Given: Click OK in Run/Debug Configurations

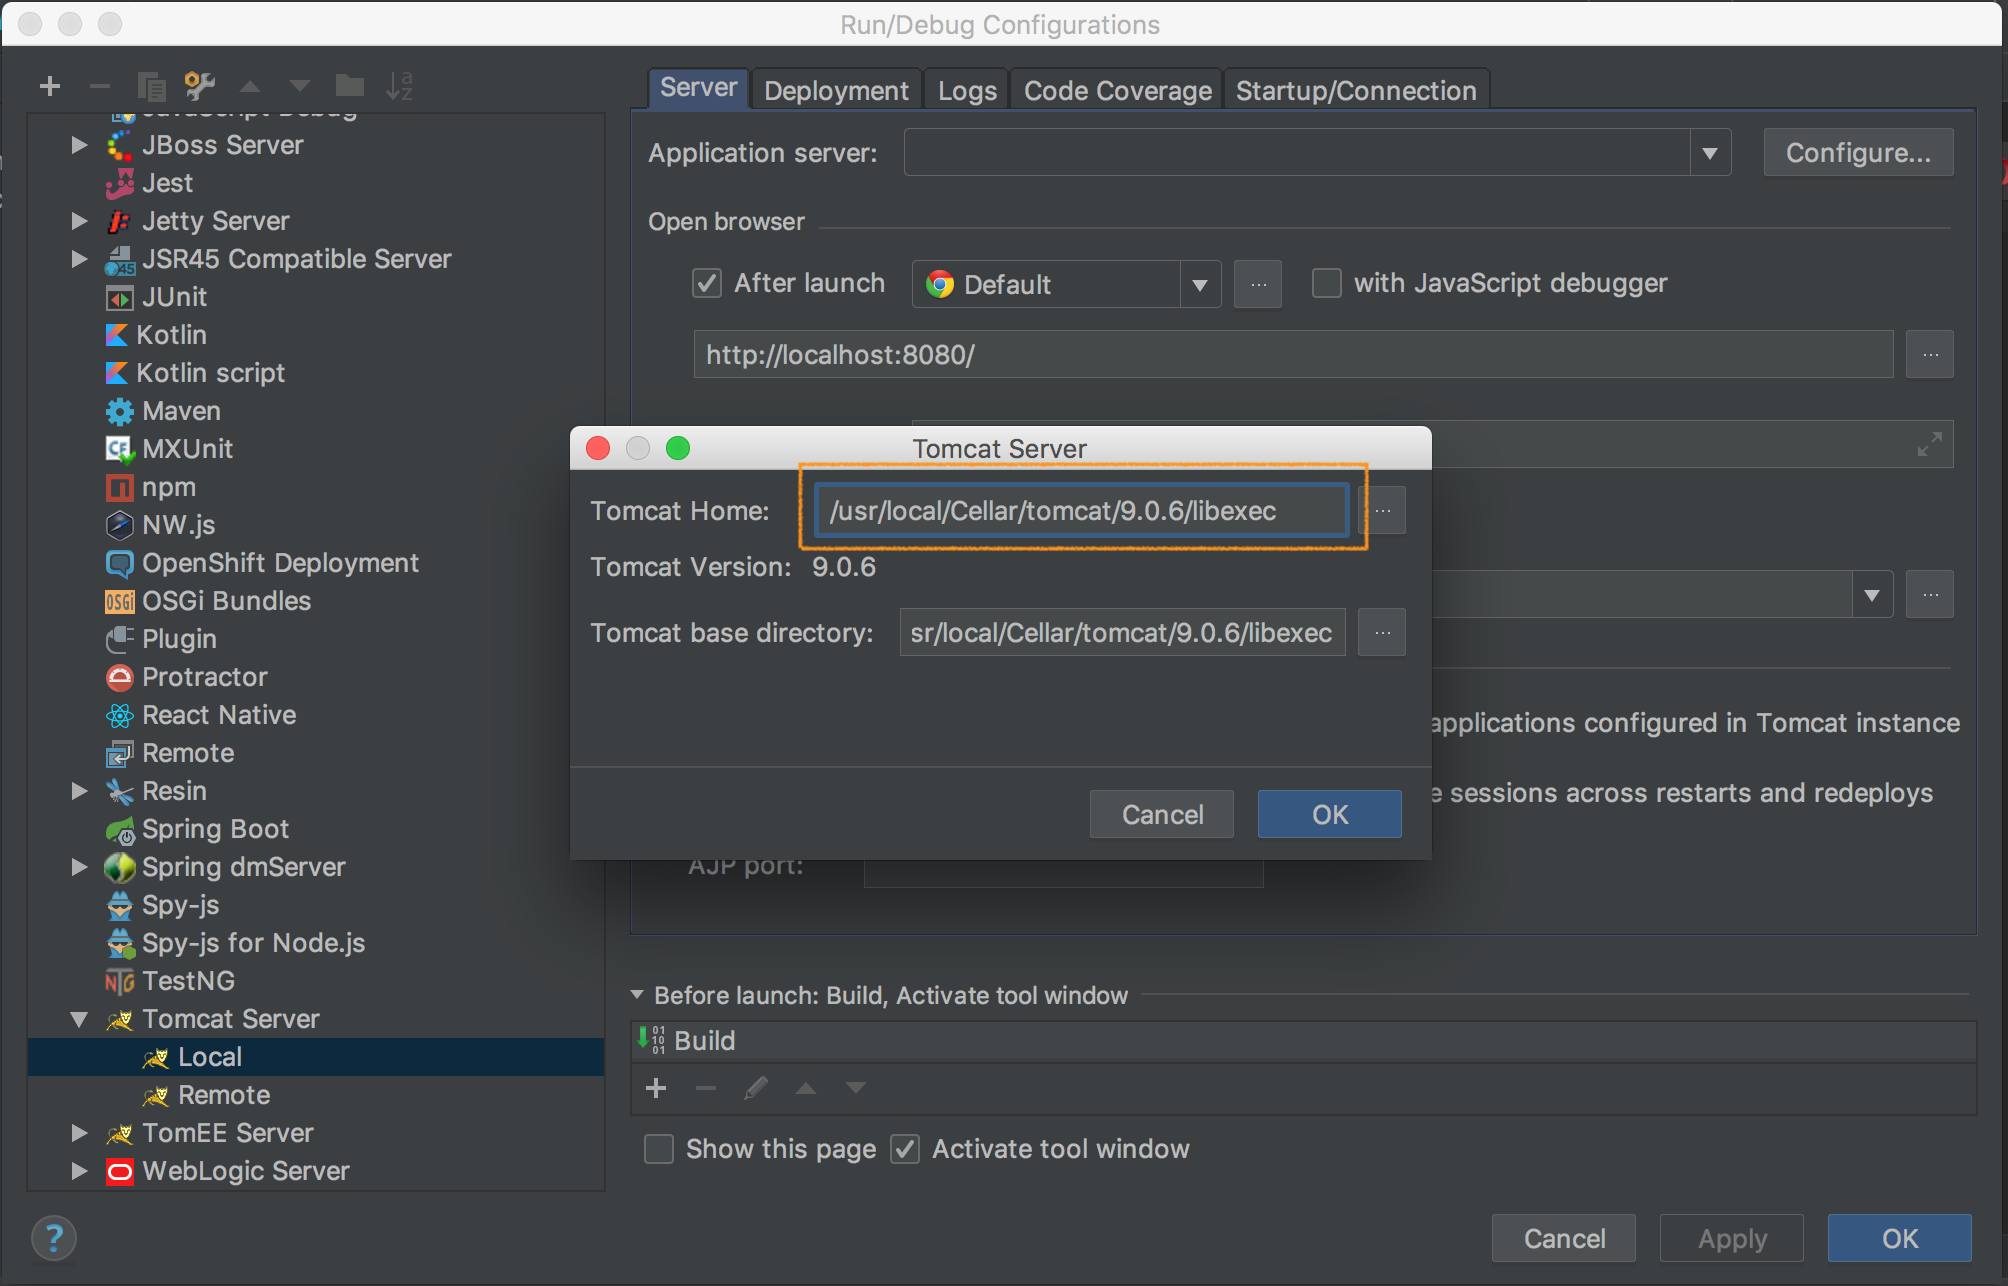Looking at the screenshot, I should 1899,1239.
